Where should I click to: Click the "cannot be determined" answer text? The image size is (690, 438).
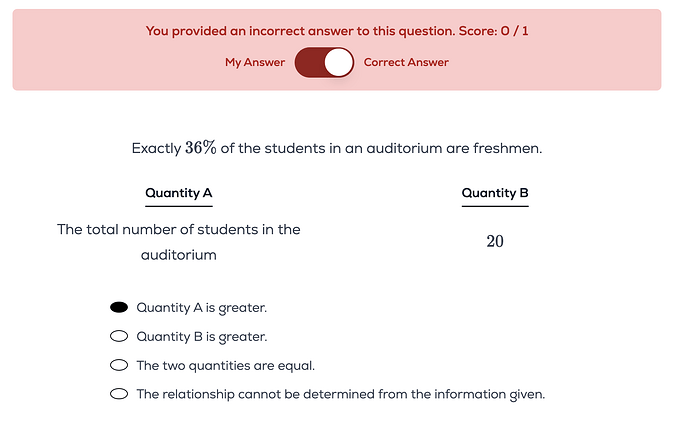coord(340,394)
